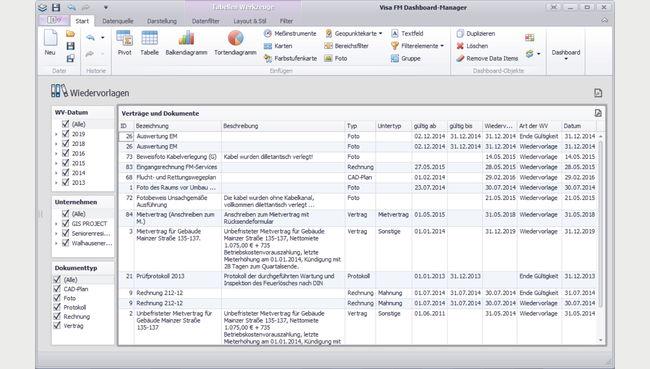650x369 pixels.
Task: Insert a Textfeld text box
Action: 407,34
